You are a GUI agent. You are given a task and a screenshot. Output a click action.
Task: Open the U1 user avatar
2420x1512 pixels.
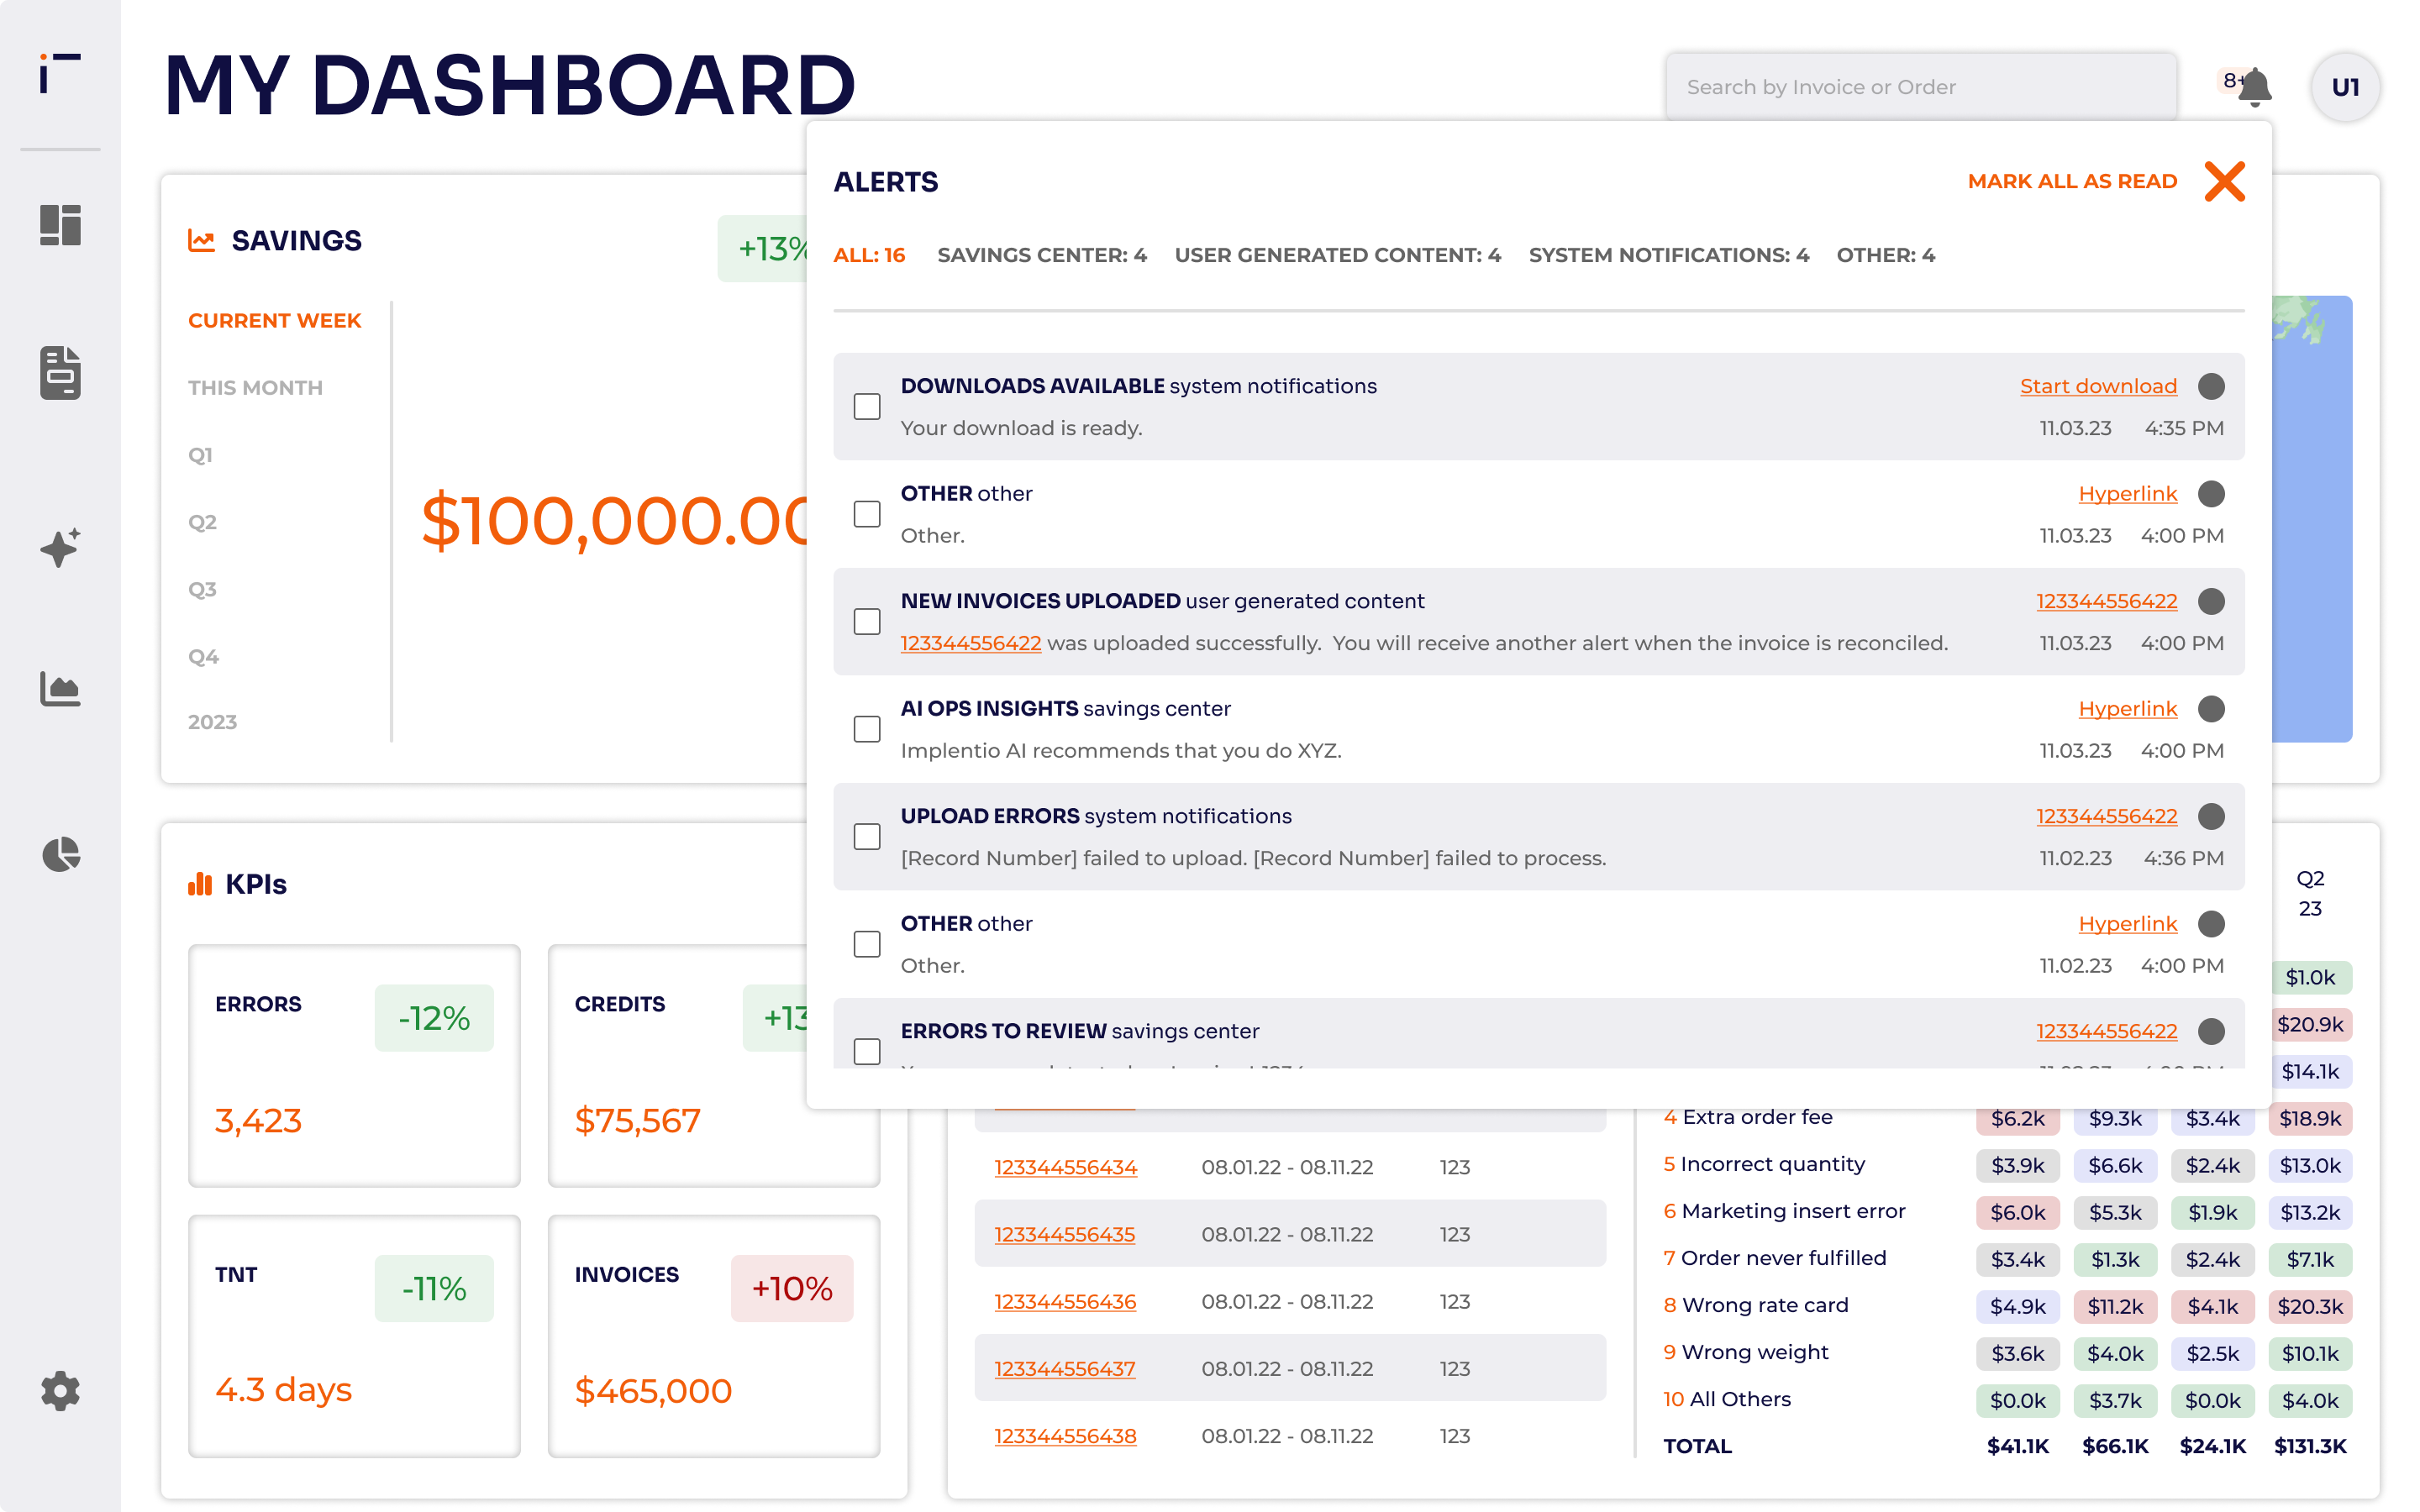point(2345,87)
